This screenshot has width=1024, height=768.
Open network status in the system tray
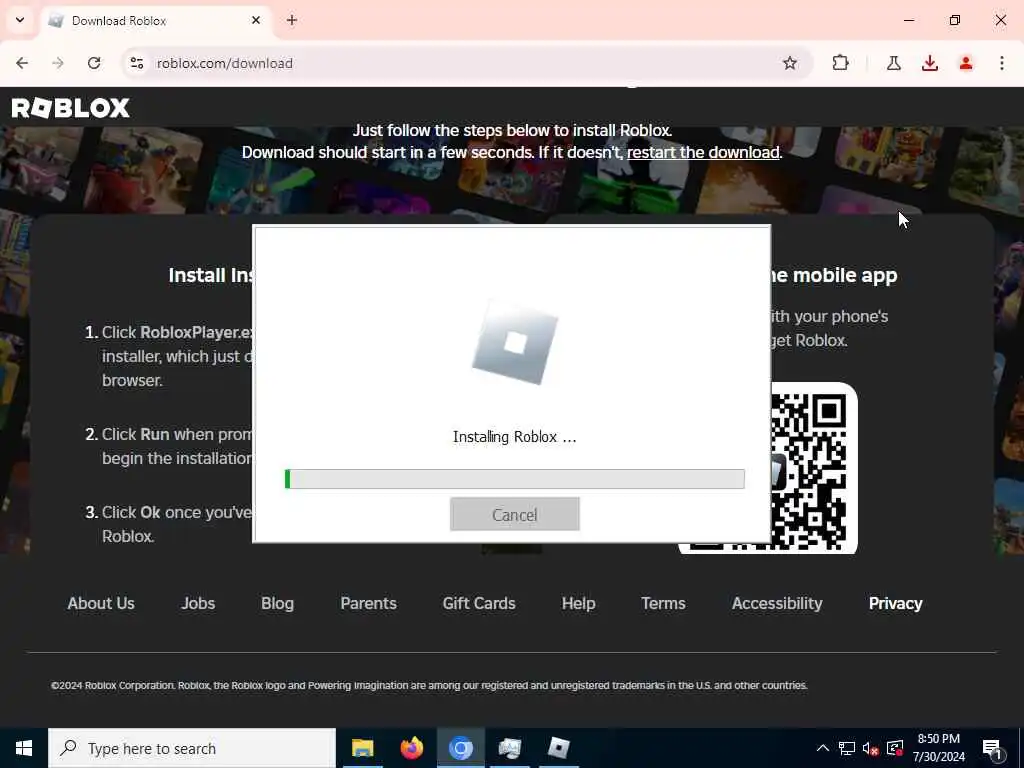[x=847, y=748]
